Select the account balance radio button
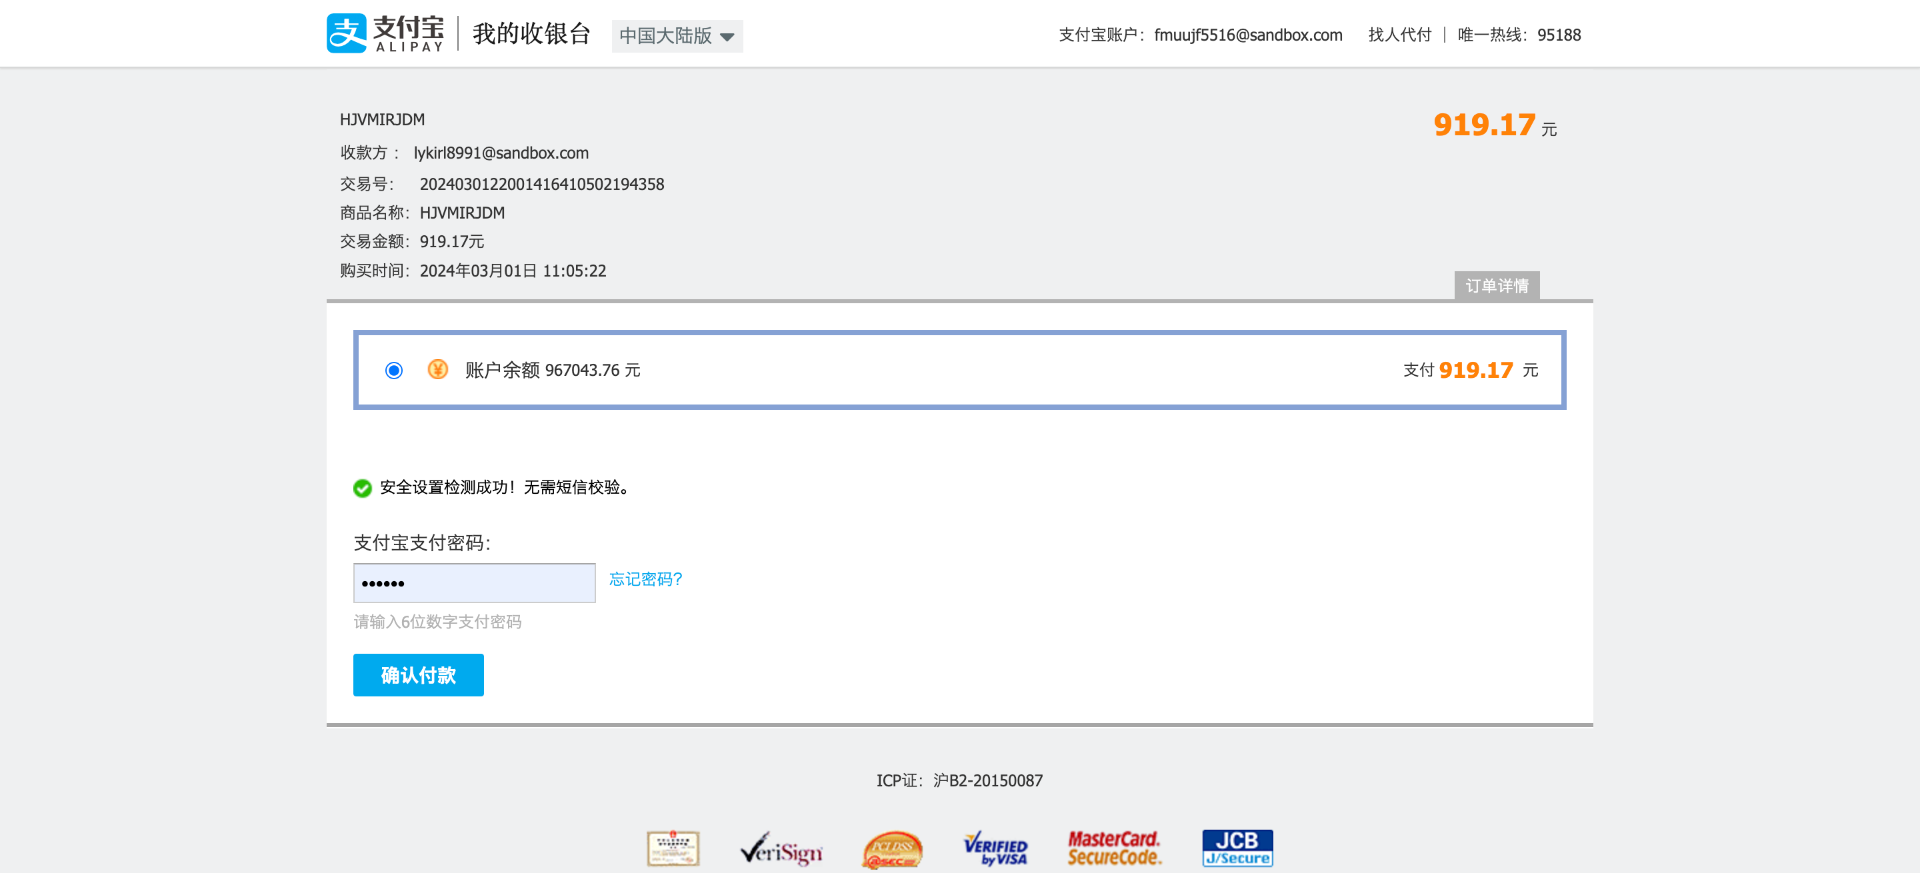Viewport: 1920px width, 873px height. (x=394, y=370)
